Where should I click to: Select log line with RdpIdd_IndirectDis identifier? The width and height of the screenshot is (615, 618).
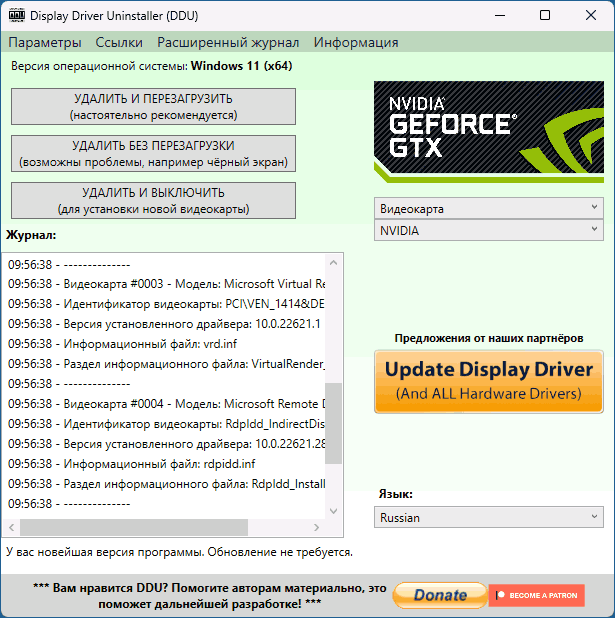coord(166,424)
